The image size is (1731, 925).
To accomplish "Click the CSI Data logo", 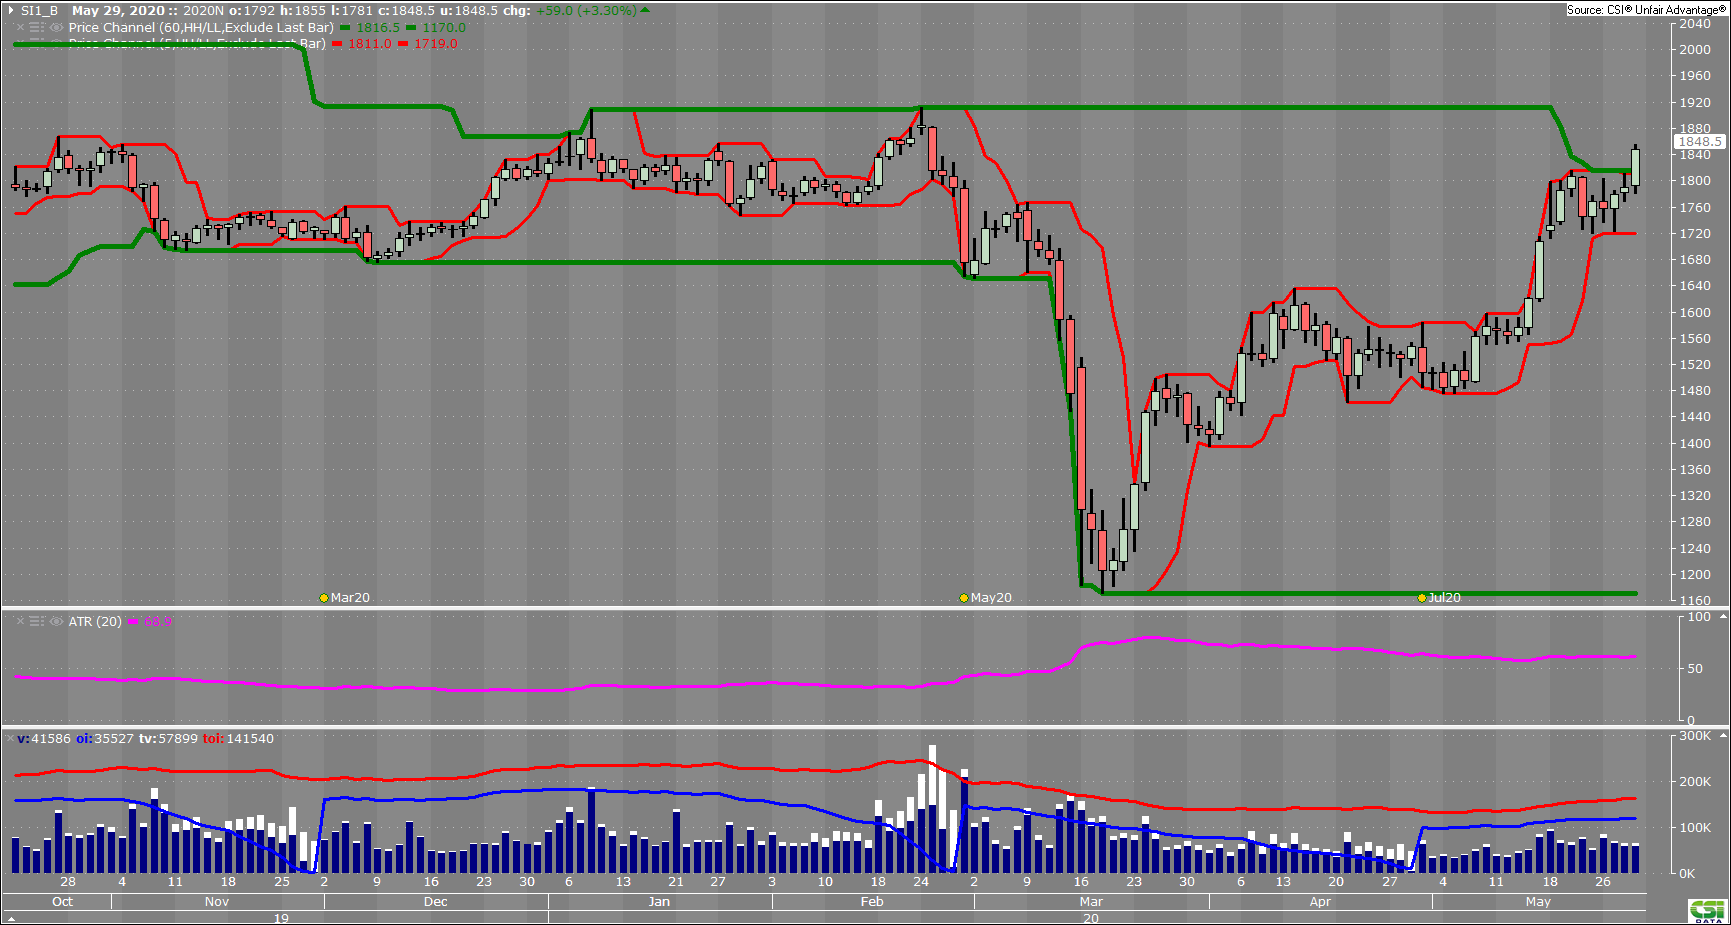I will point(1707,911).
